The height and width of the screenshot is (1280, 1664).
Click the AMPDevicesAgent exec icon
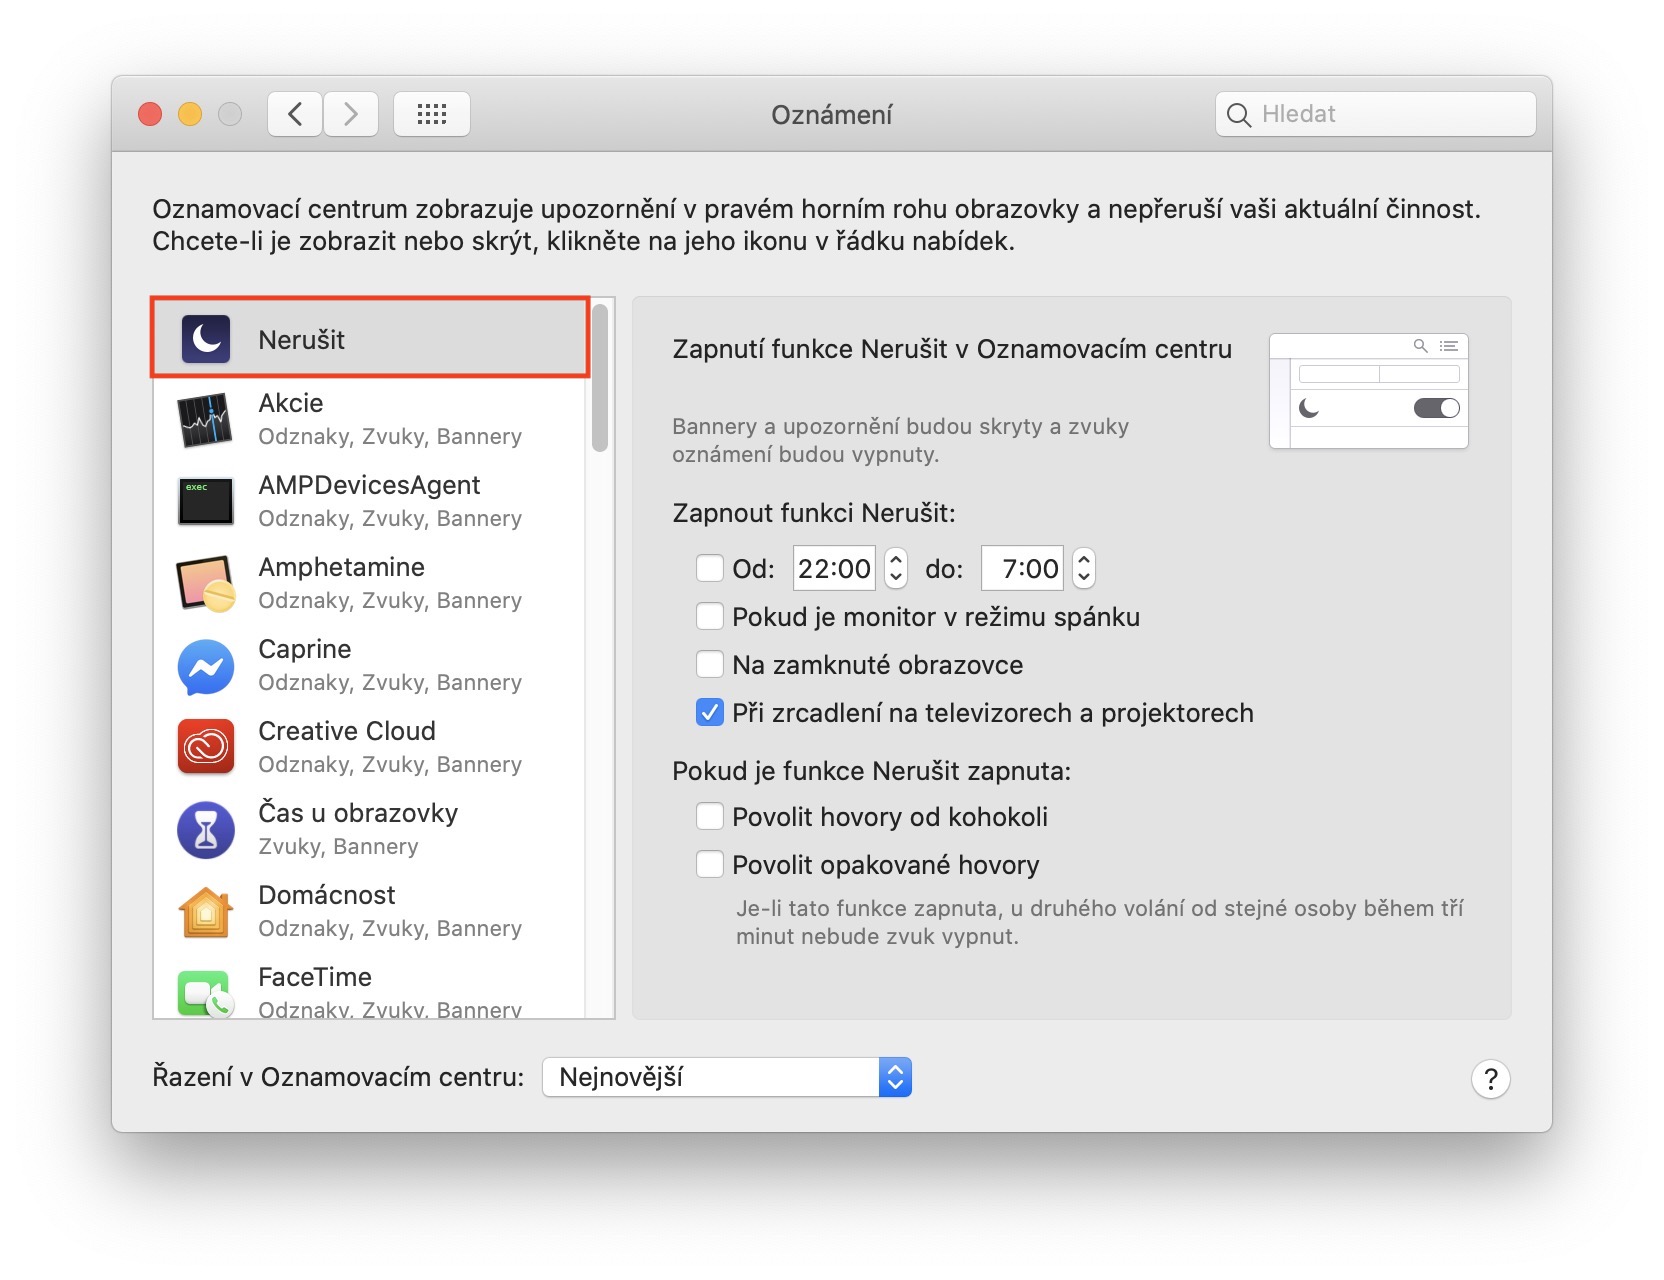[x=206, y=502]
